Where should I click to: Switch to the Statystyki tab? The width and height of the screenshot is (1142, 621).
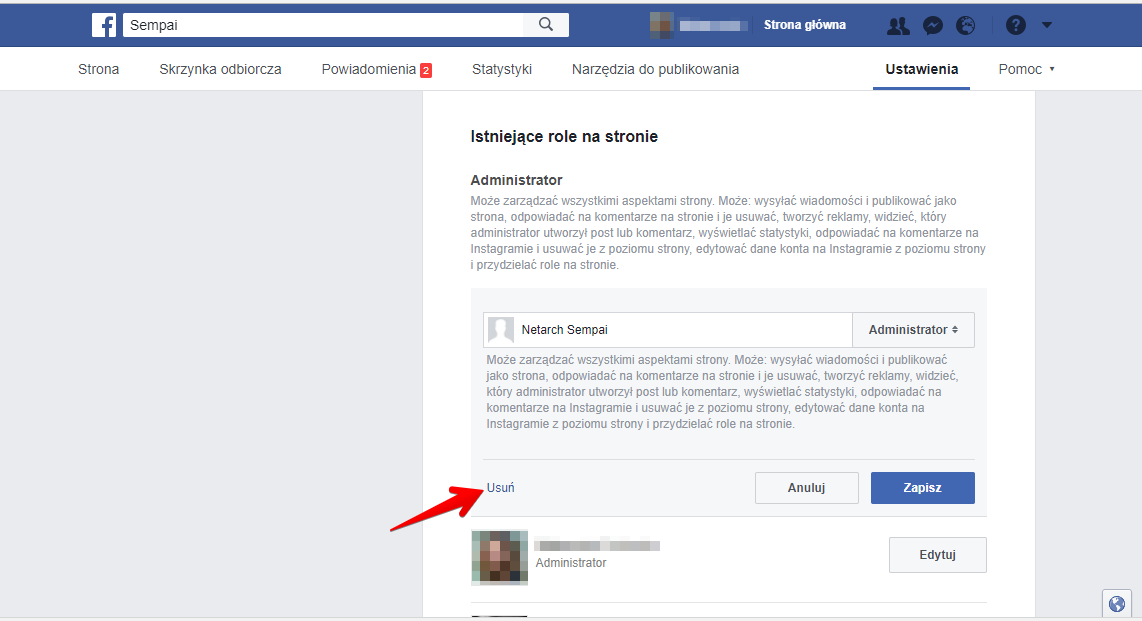pos(502,69)
